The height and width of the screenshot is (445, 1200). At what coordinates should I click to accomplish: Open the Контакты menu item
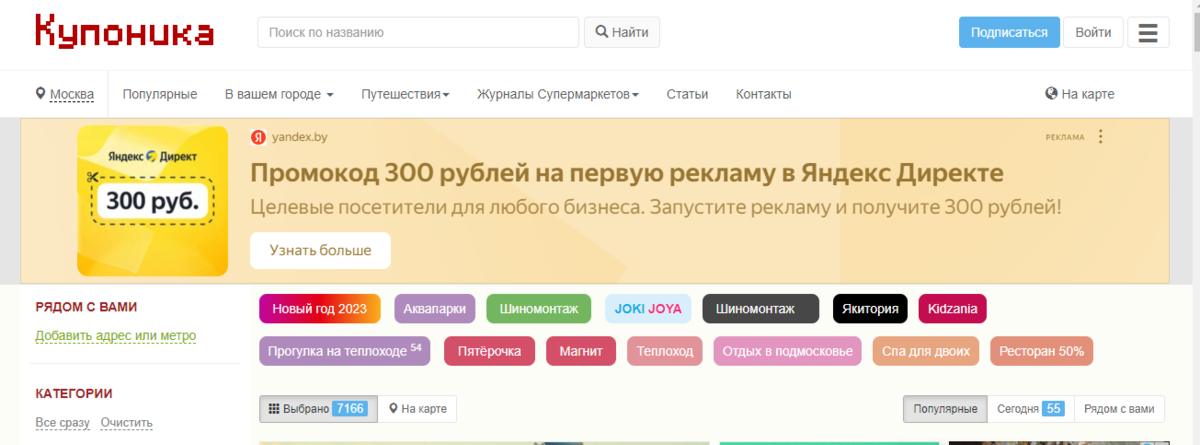[764, 94]
